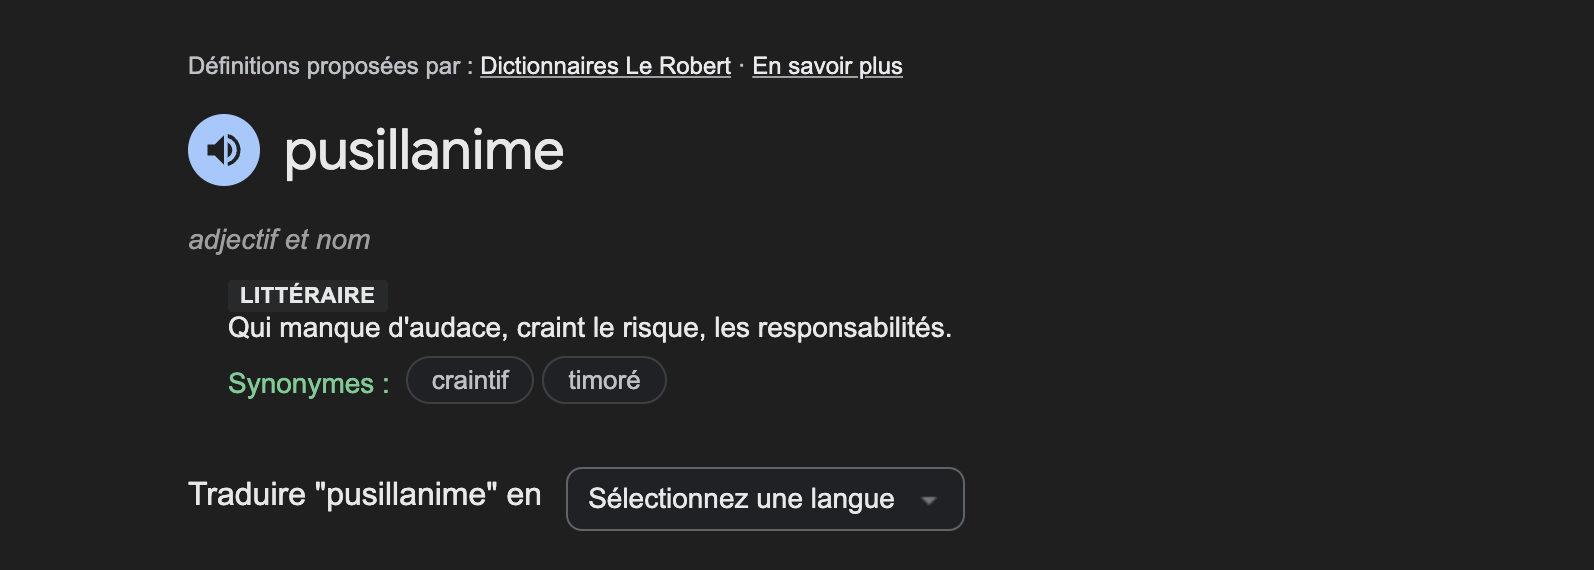This screenshot has width=1594, height=570.
Task: Open the En savoir plus link
Action: click(x=827, y=66)
